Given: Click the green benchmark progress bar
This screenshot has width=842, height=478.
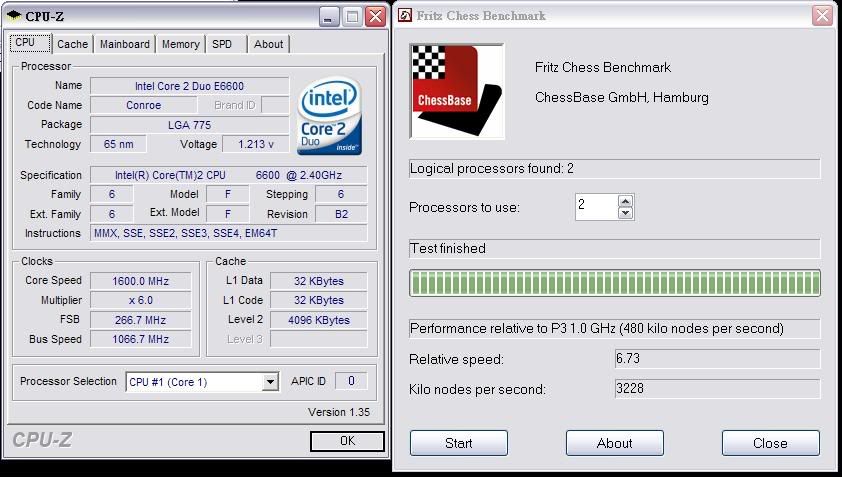Looking at the screenshot, I should click(x=615, y=283).
